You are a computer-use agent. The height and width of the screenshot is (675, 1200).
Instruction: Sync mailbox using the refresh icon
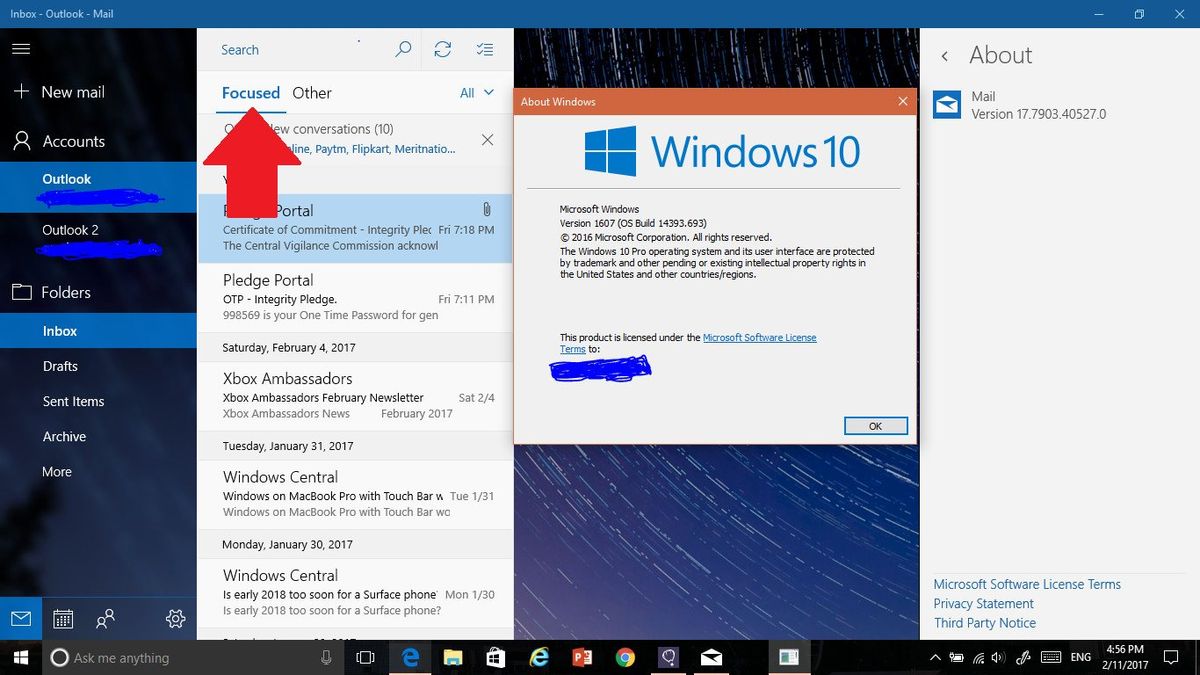443,49
